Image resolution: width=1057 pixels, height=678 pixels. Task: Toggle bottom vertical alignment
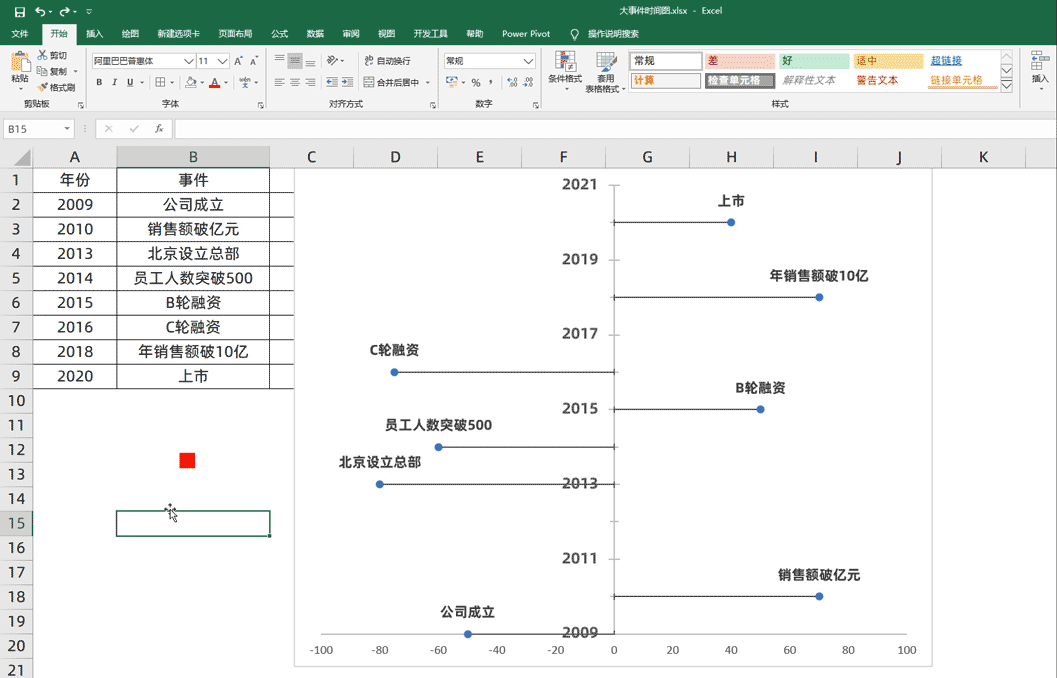310,61
